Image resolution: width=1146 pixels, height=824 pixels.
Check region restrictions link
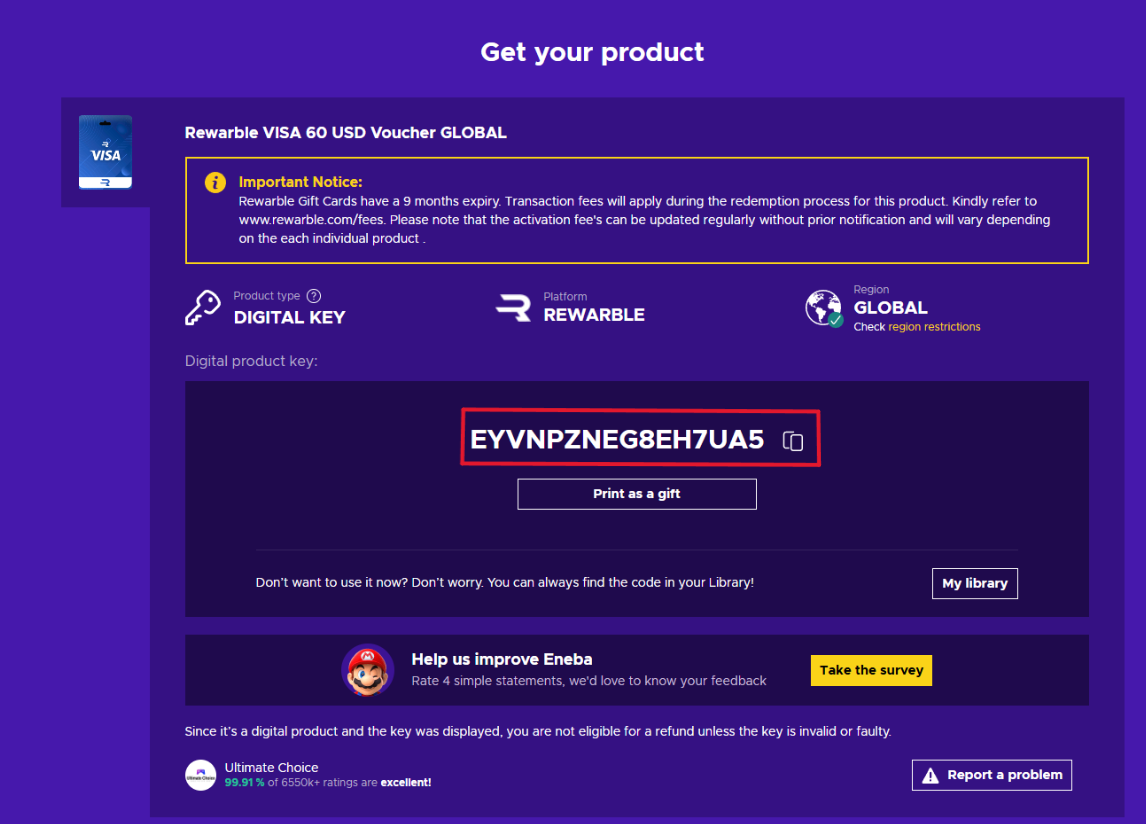pyautogui.click(x=934, y=327)
